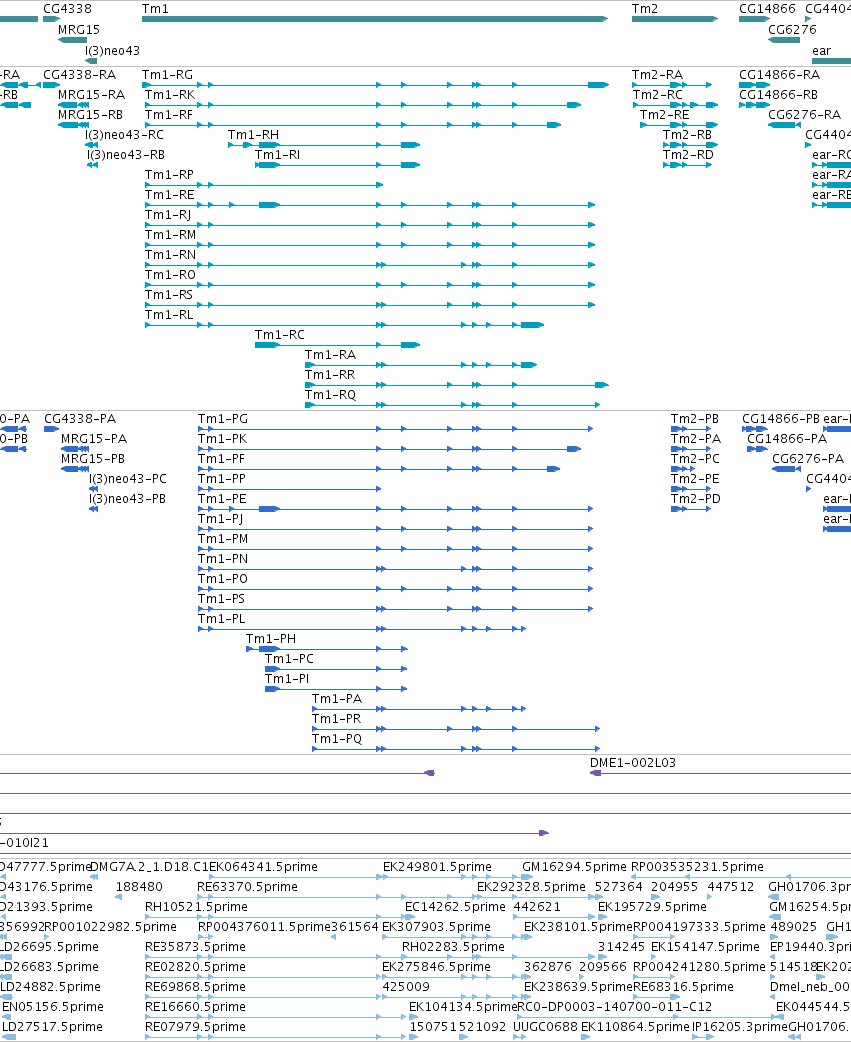Image resolution: width=851 pixels, height=1042 pixels.
Task: Click cDNA GM16294.5prime
Action: (x=574, y=867)
